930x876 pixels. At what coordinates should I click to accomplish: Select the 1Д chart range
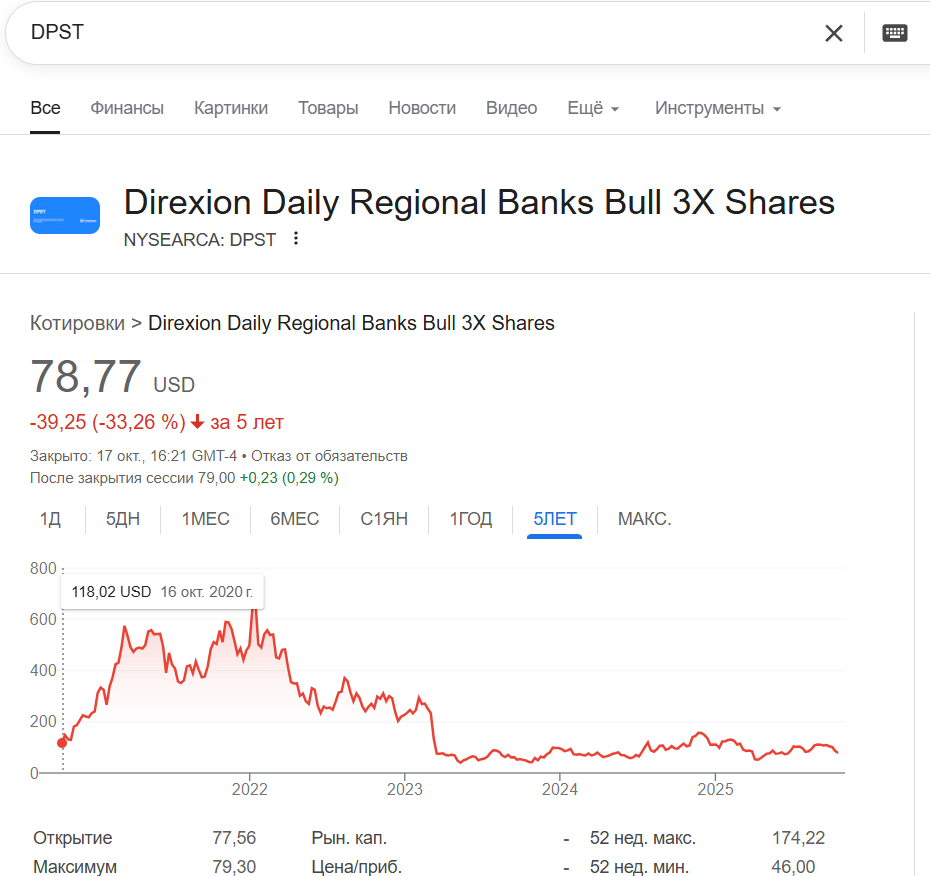[50, 519]
